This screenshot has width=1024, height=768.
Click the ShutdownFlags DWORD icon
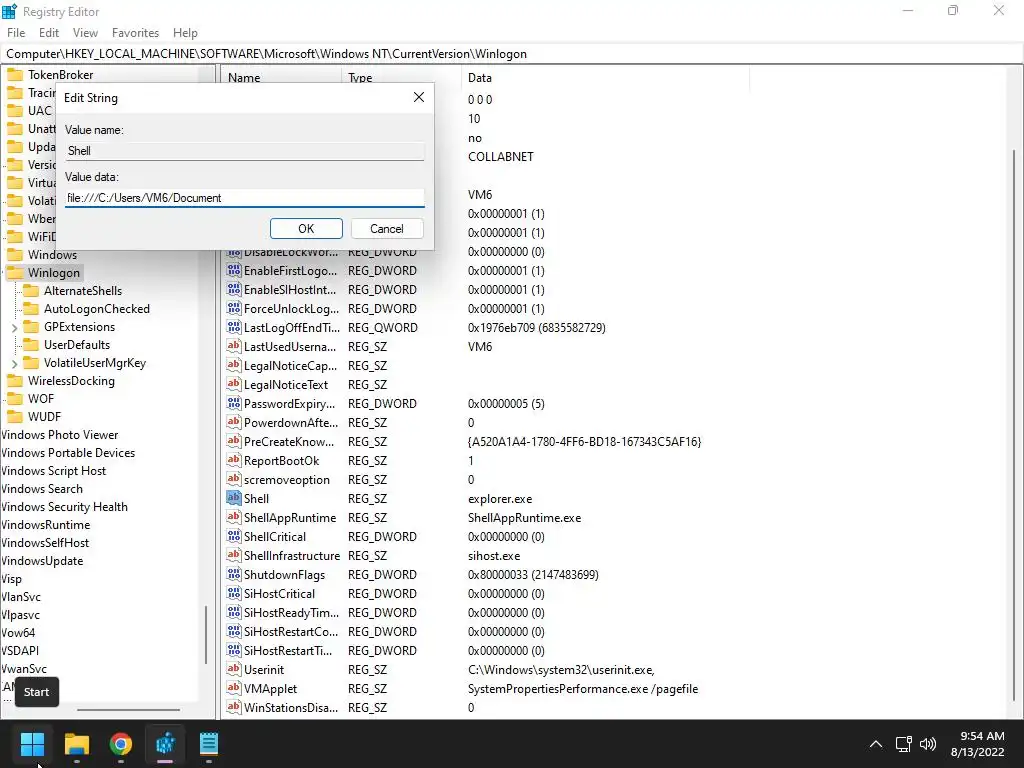[x=233, y=574]
